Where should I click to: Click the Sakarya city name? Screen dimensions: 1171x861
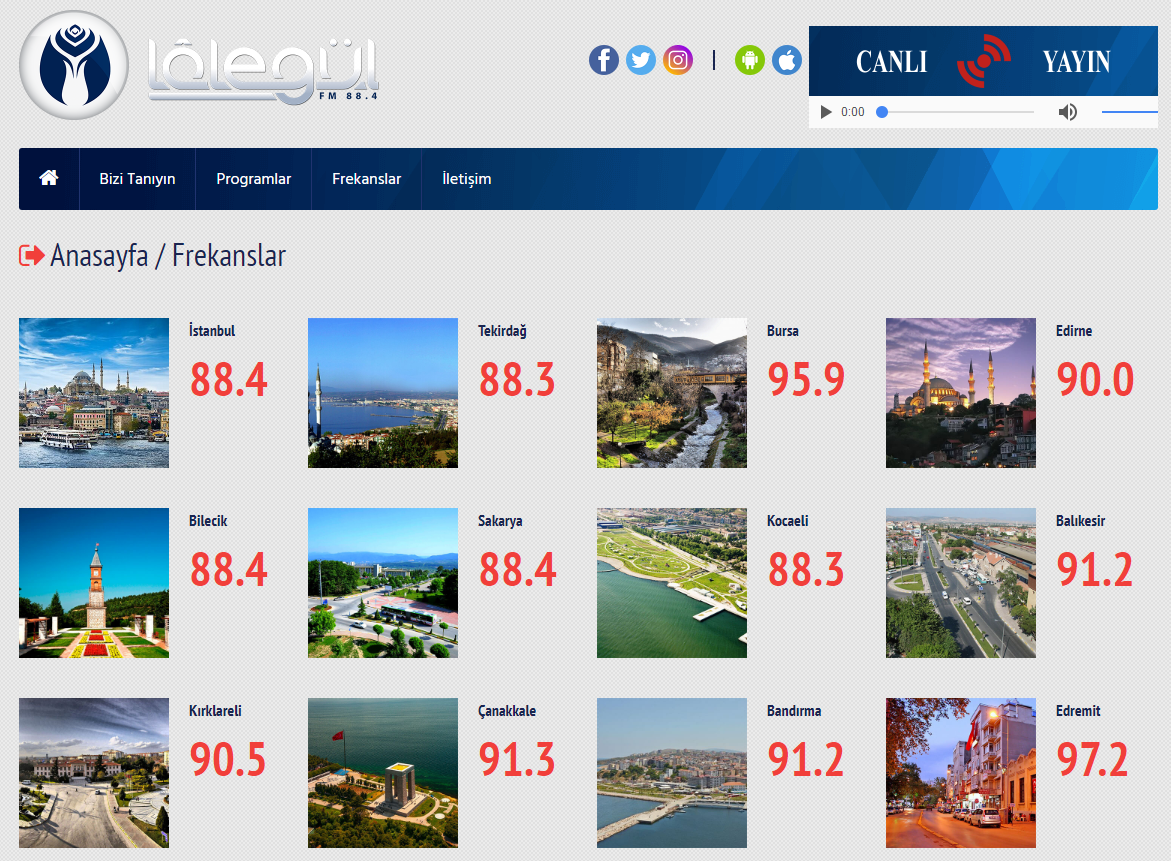tap(500, 520)
